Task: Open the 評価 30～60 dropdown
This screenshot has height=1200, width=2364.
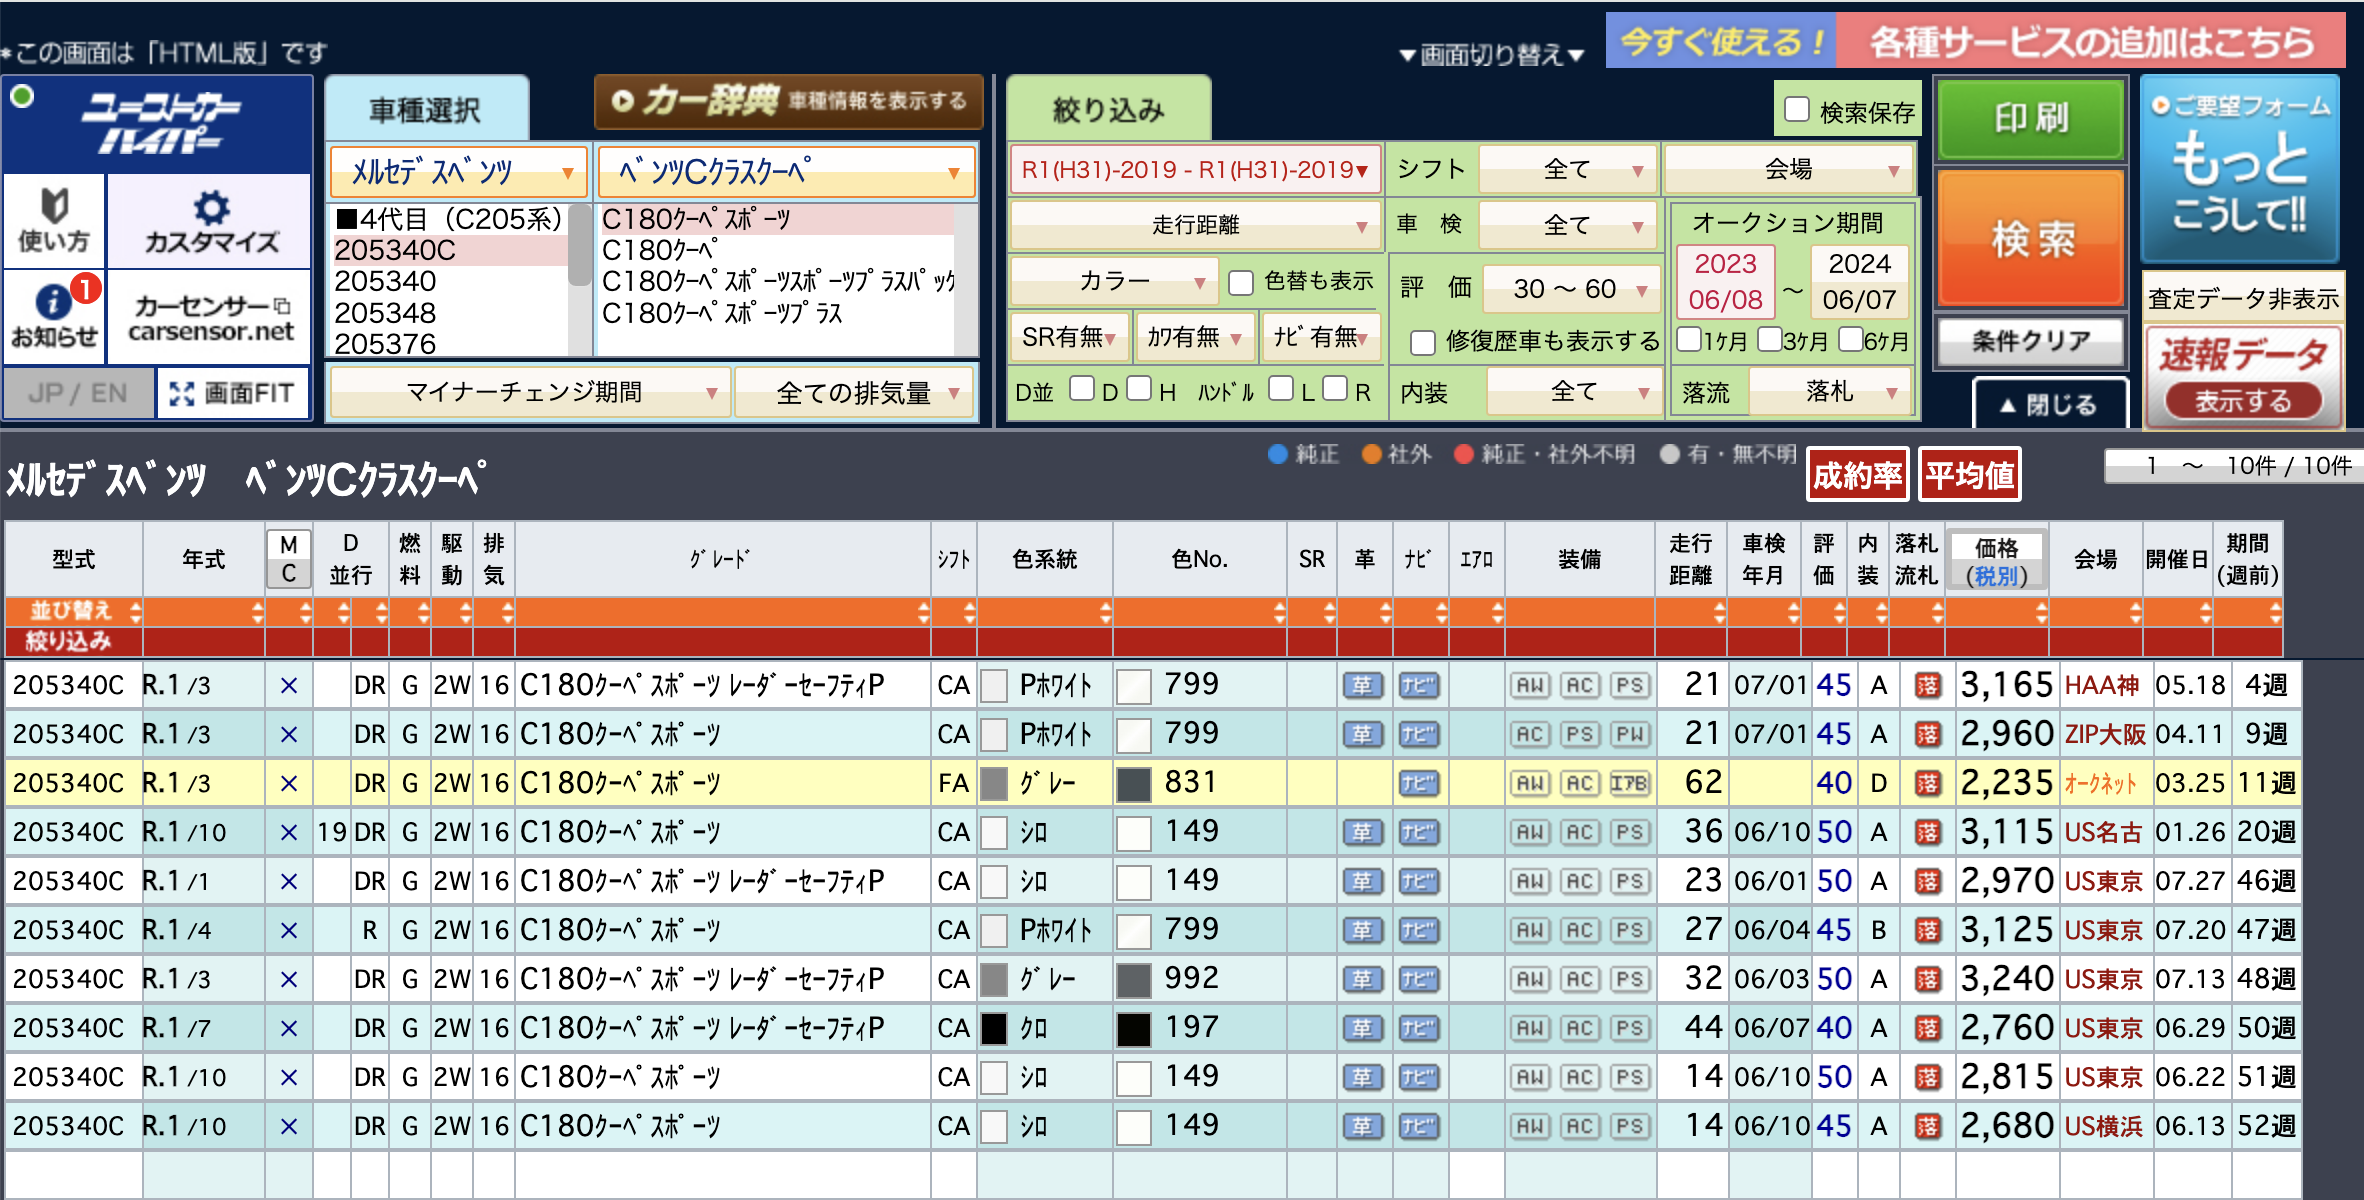Action: tap(1571, 289)
